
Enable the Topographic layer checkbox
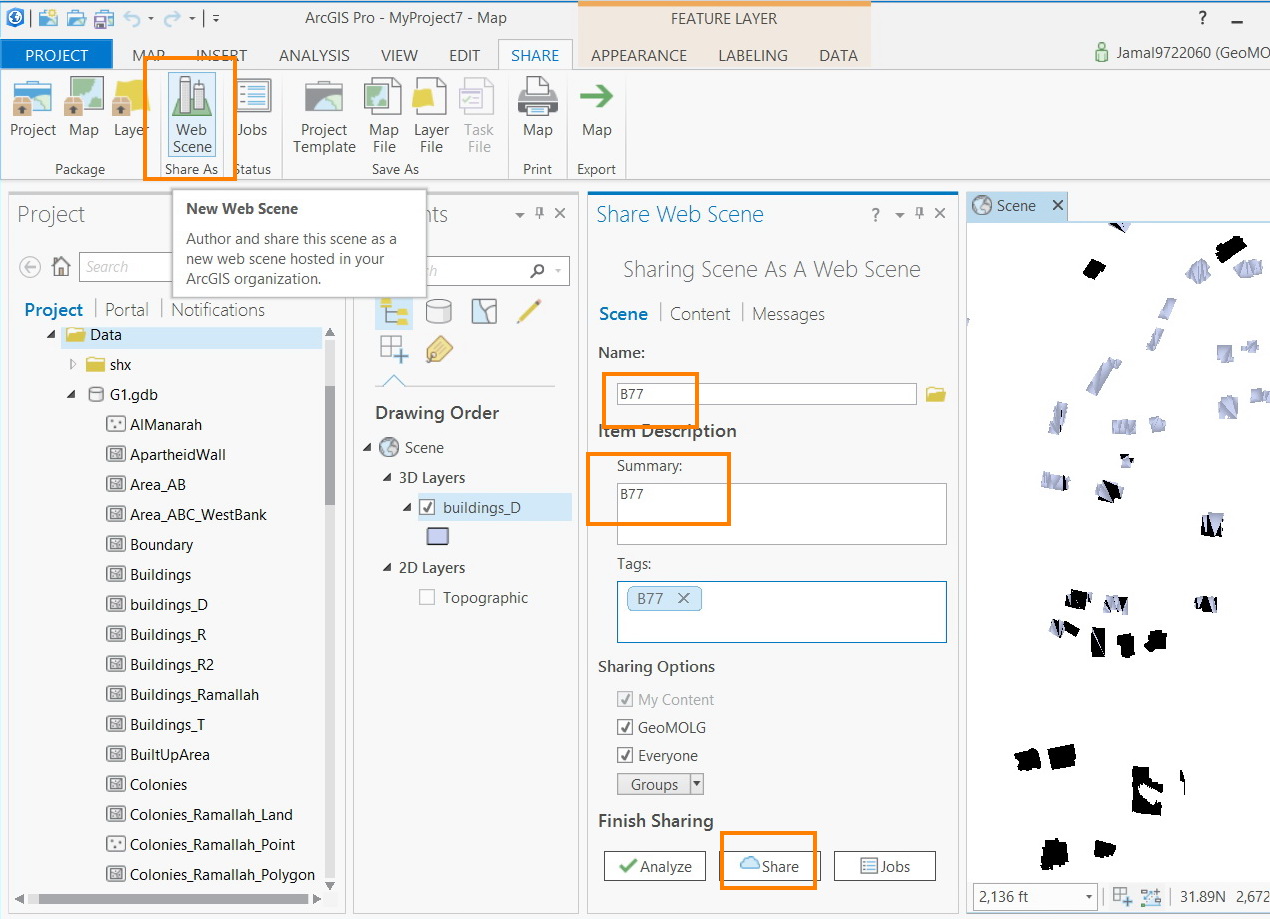point(427,597)
